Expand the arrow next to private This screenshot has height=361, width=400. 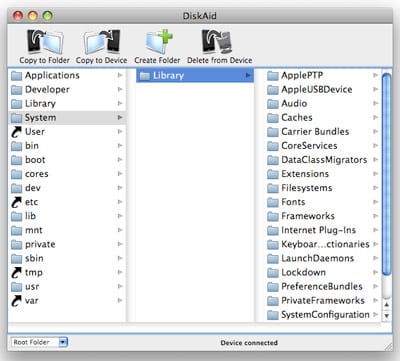click(x=120, y=244)
